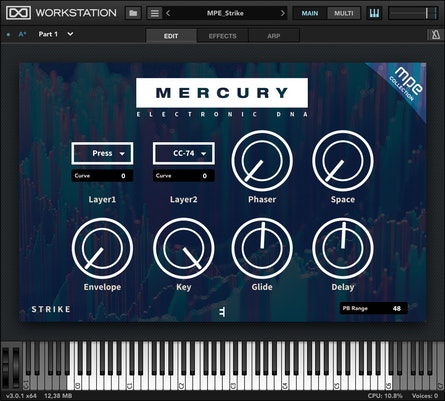Switch to MULTI view

(x=344, y=13)
